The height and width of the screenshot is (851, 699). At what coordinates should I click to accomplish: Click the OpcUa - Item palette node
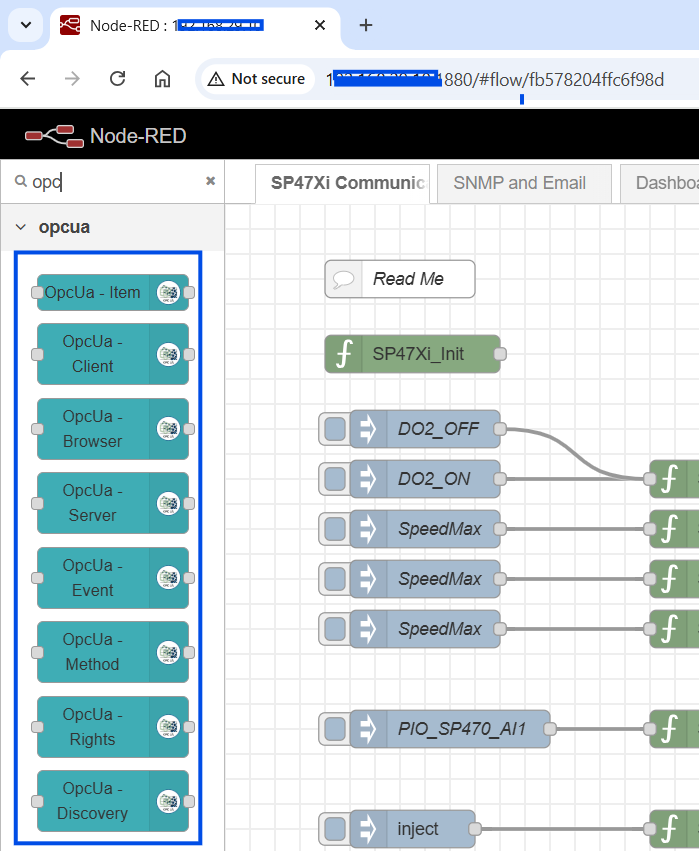(x=113, y=293)
